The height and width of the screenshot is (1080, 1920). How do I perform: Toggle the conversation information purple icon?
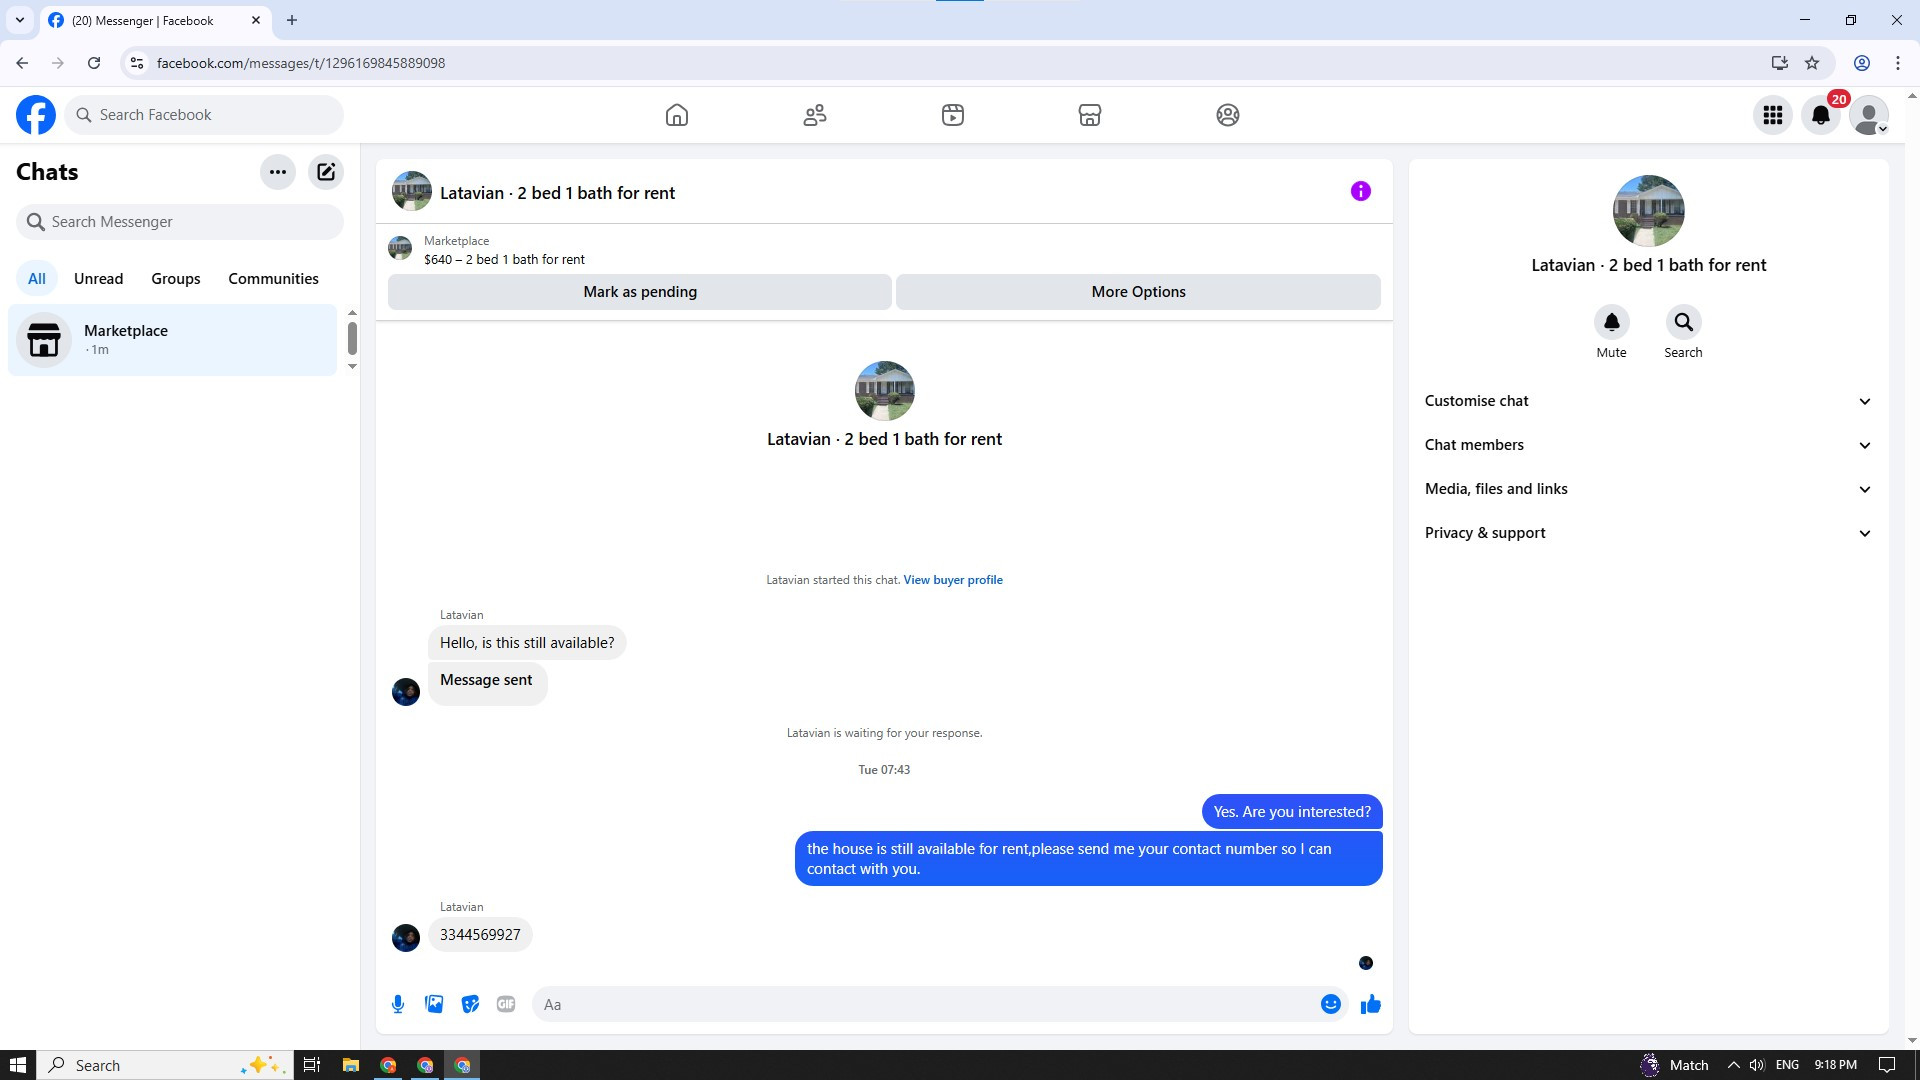(1360, 191)
